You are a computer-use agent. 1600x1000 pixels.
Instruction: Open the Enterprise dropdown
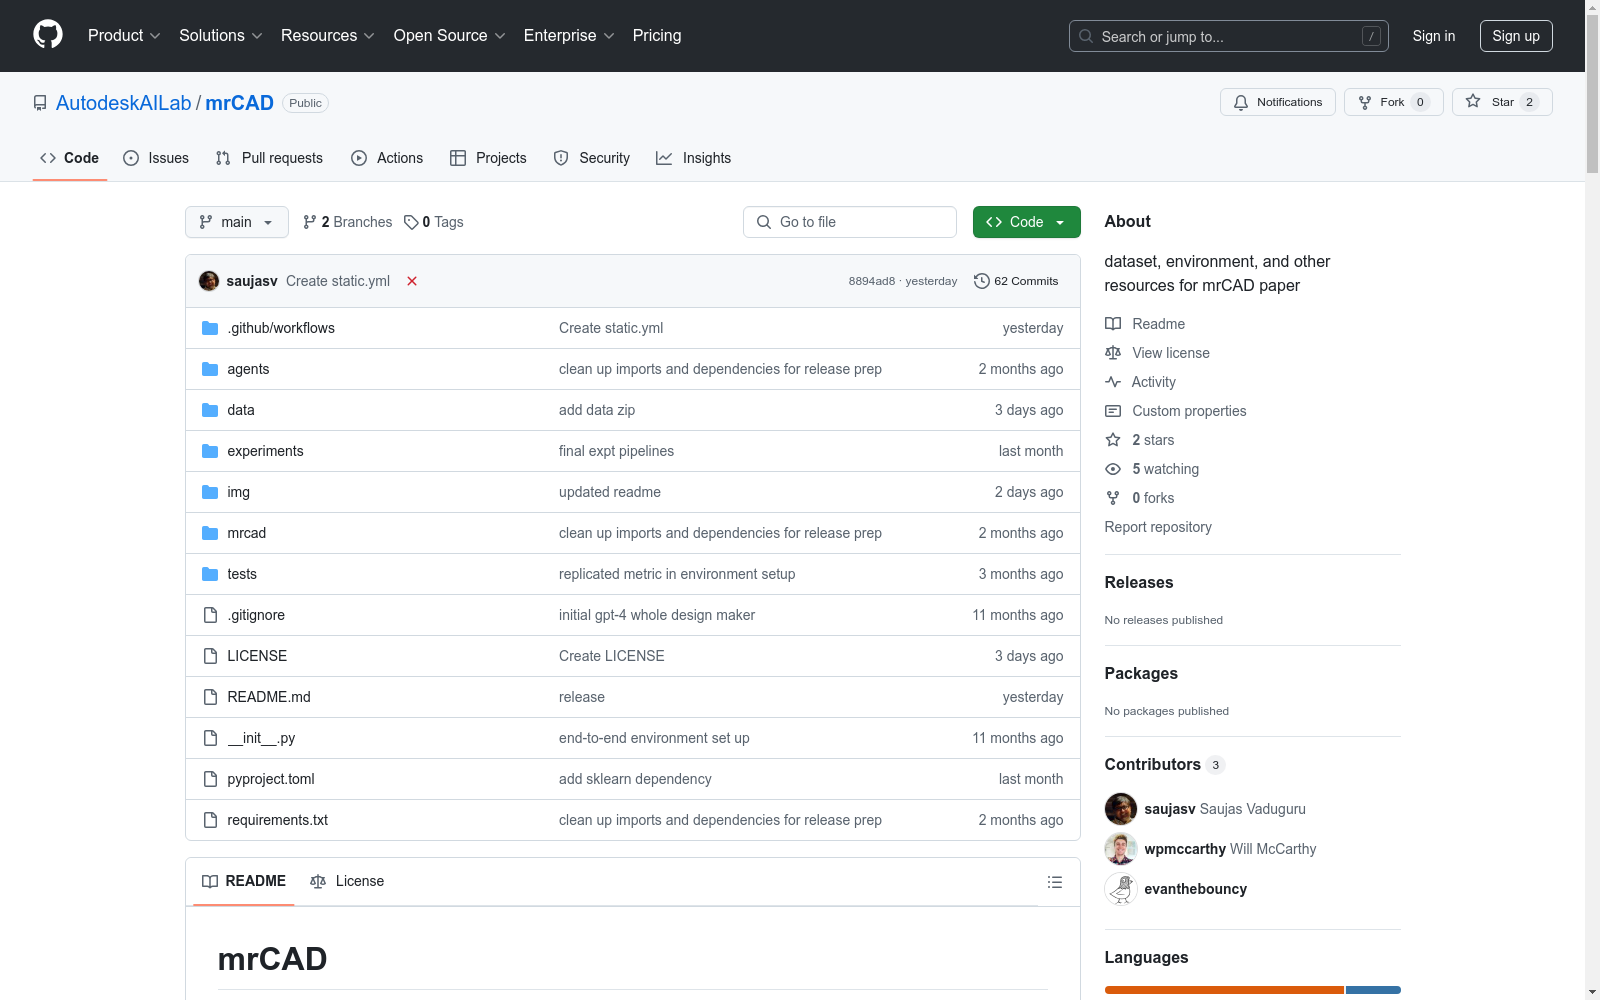pyautogui.click(x=569, y=36)
